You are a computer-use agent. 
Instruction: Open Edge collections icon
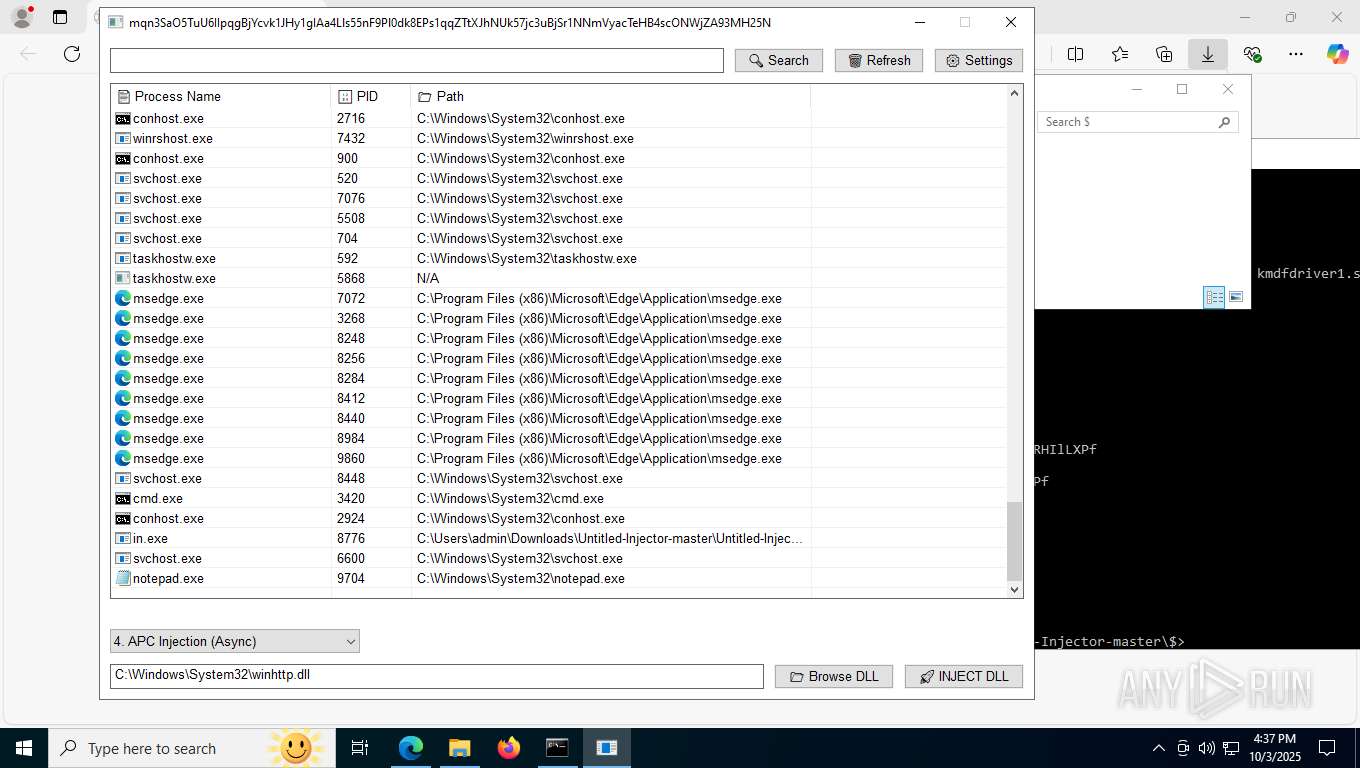click(1164, 54)
